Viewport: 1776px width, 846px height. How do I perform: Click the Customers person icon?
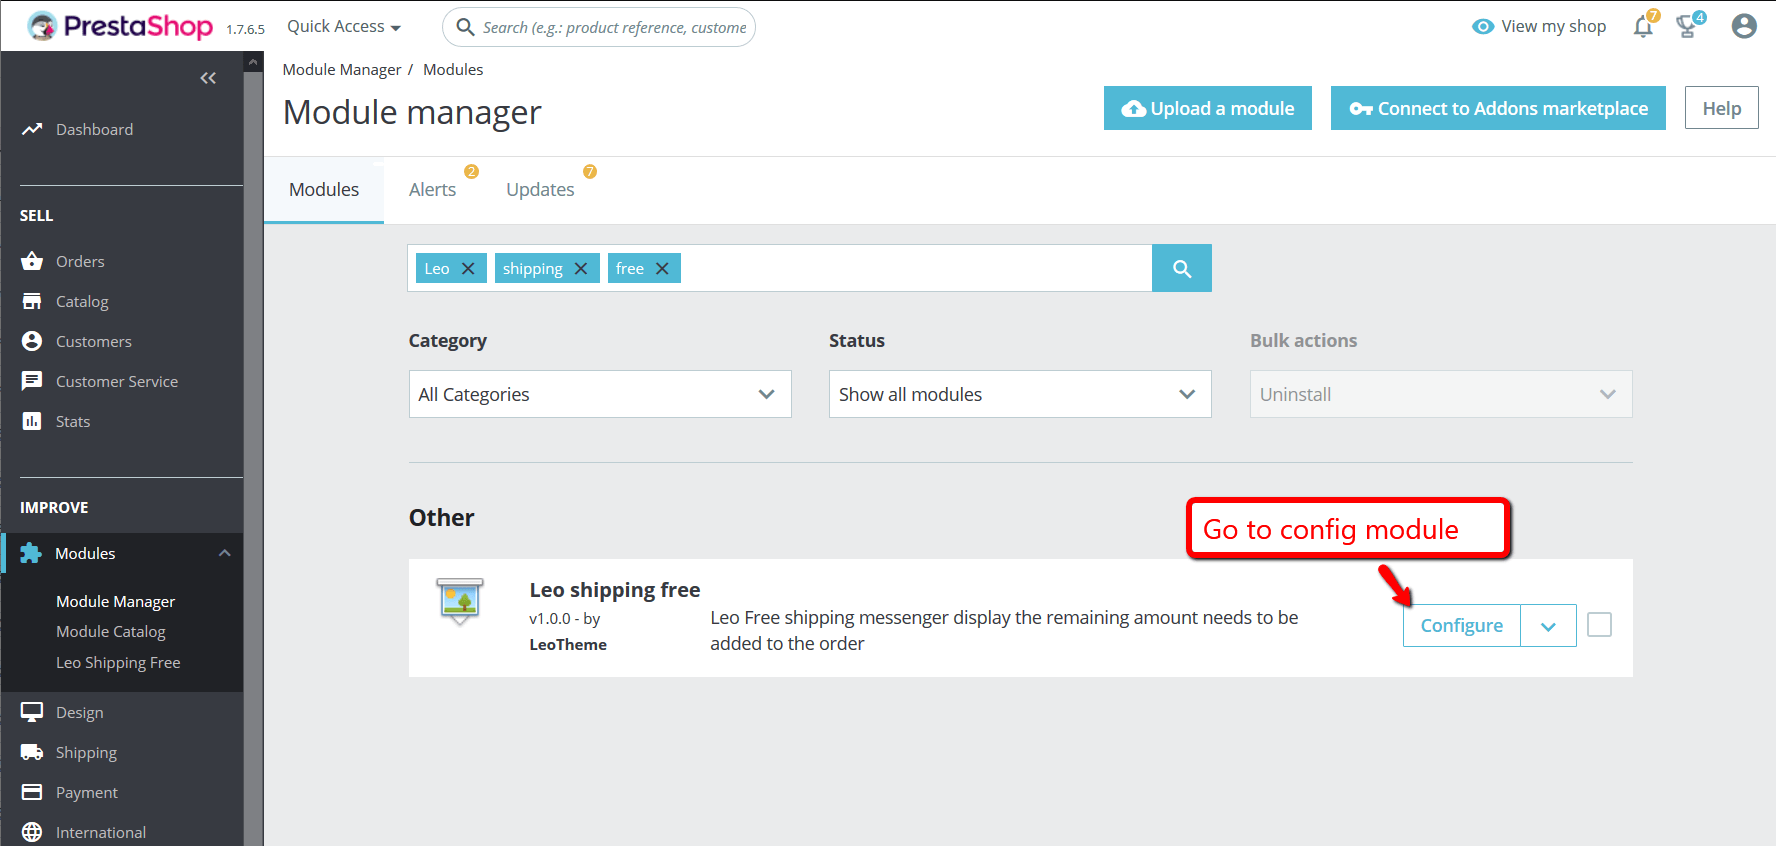tap(32, 341)
